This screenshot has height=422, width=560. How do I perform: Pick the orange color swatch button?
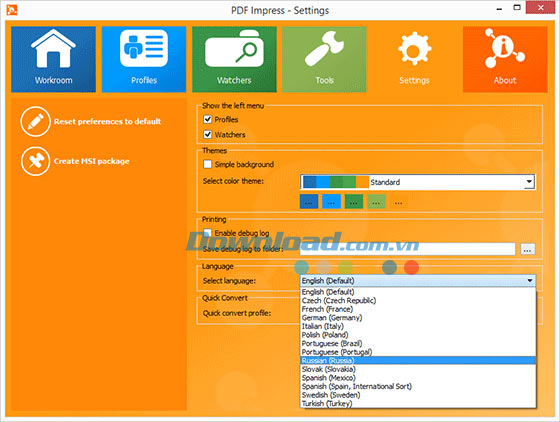[x=399, y=202]
